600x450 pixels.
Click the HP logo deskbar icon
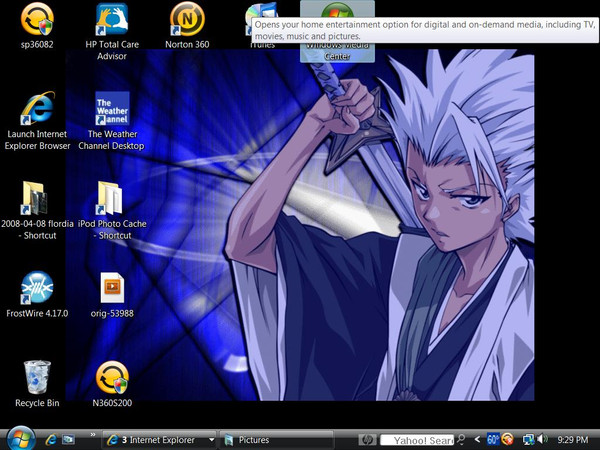(x=368, y=440)
